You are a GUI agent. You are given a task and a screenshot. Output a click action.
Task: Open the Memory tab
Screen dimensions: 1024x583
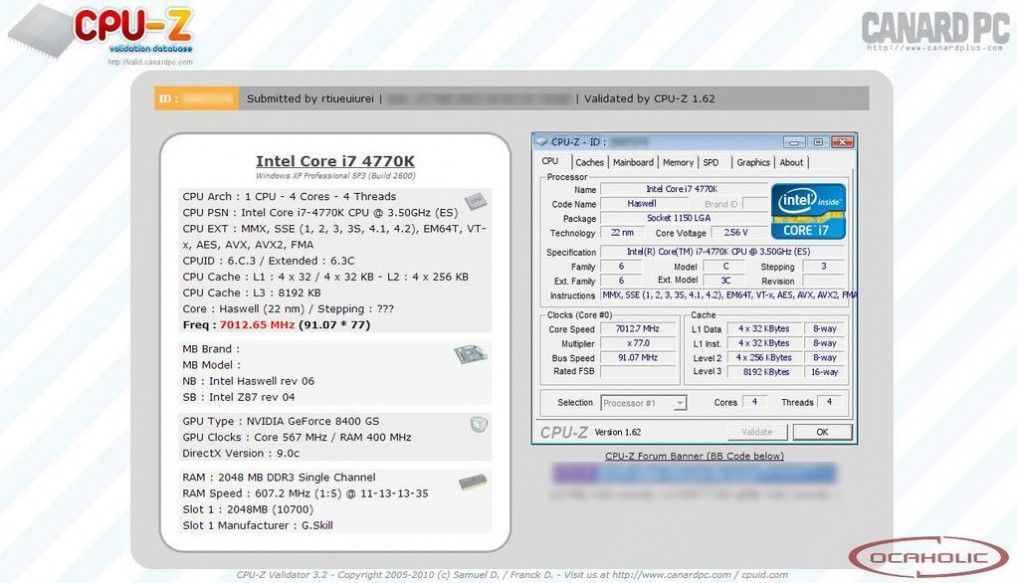[x=678, y=163]
